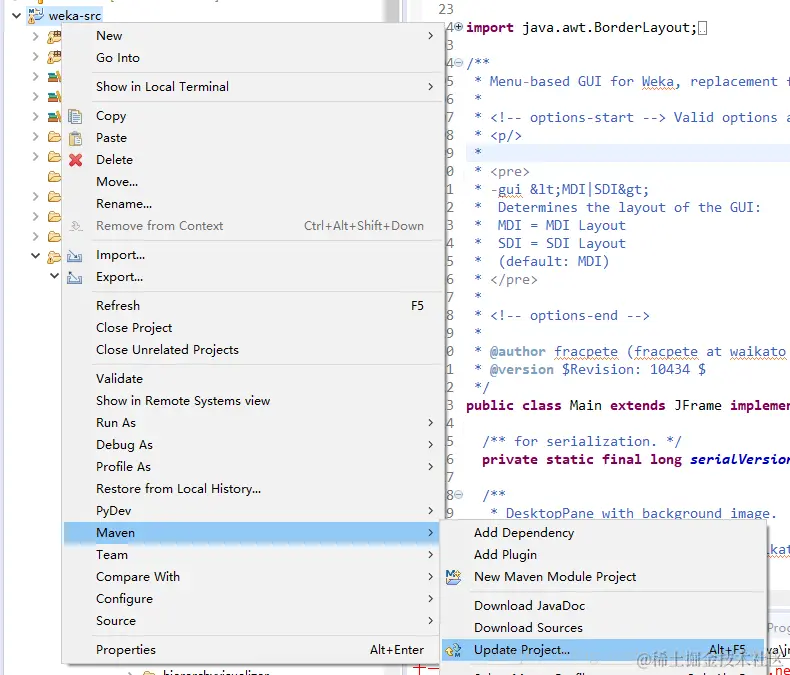Collapse the DesktopPane comment fold marker

[458, 495]
